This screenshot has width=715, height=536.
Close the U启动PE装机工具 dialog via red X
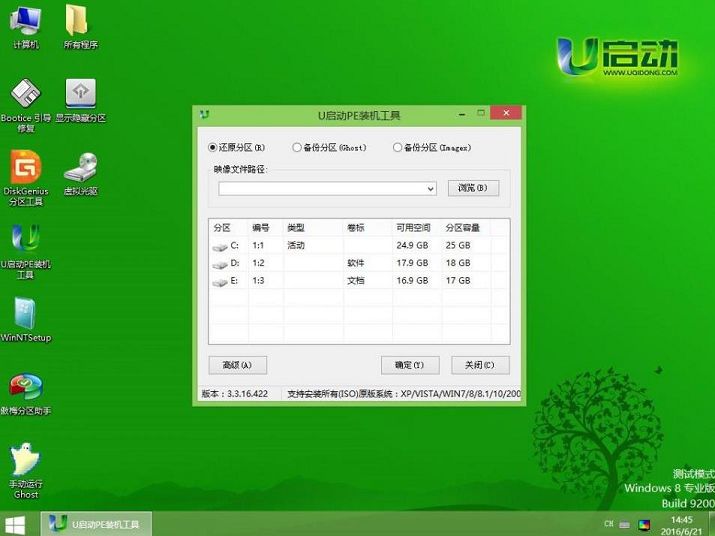pos(506,113)
